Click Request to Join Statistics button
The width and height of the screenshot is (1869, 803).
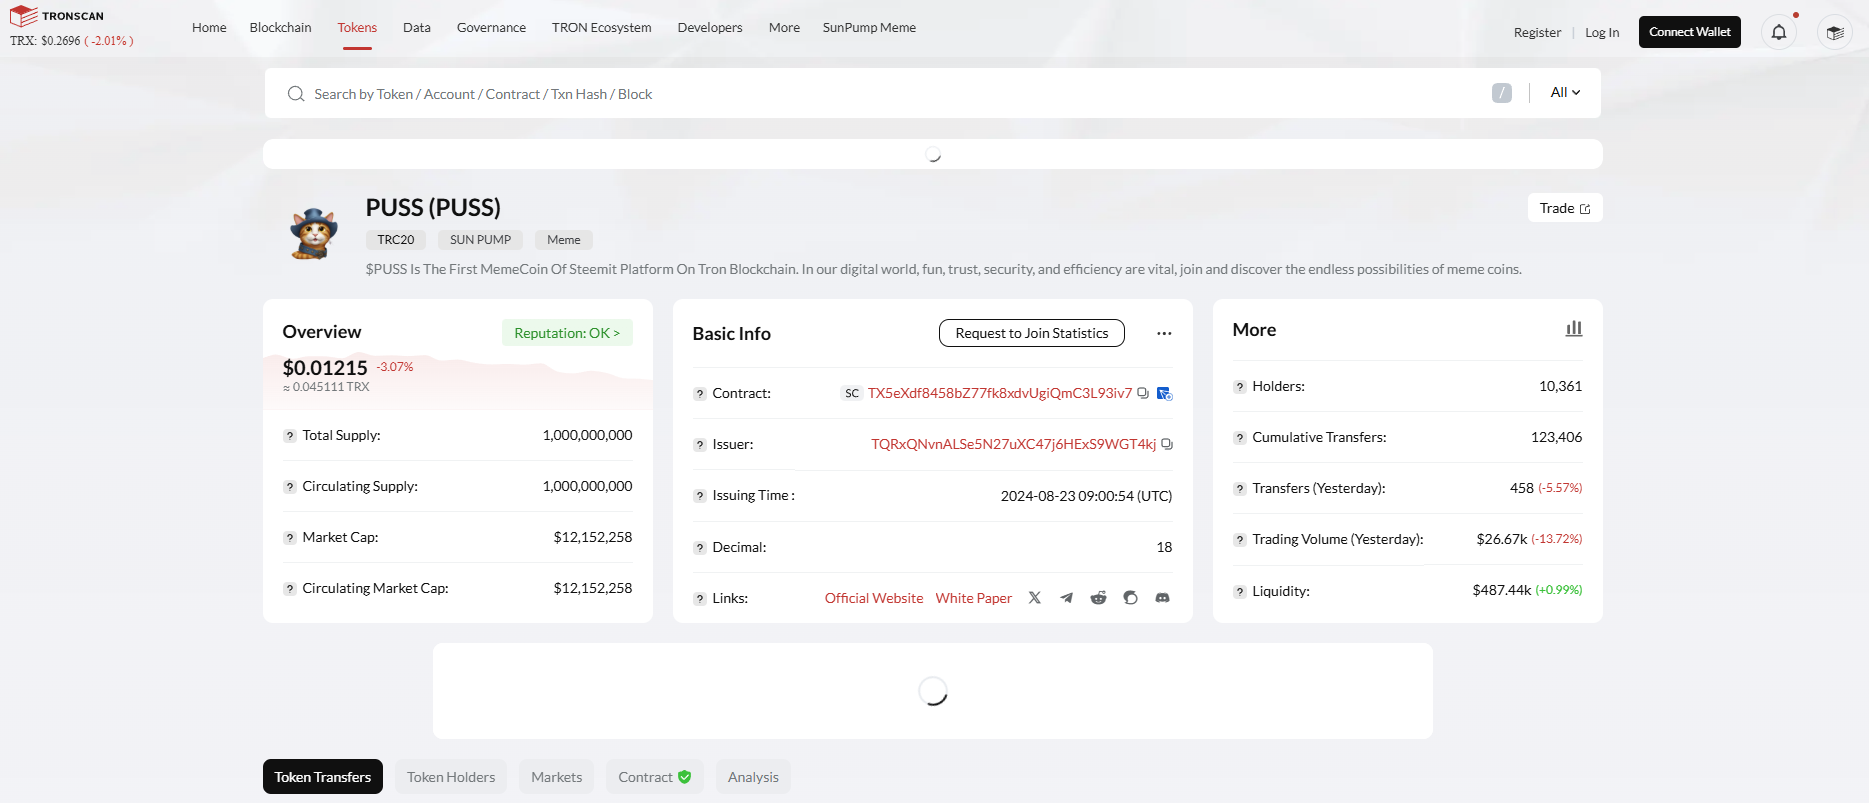tap(1032, 333)
